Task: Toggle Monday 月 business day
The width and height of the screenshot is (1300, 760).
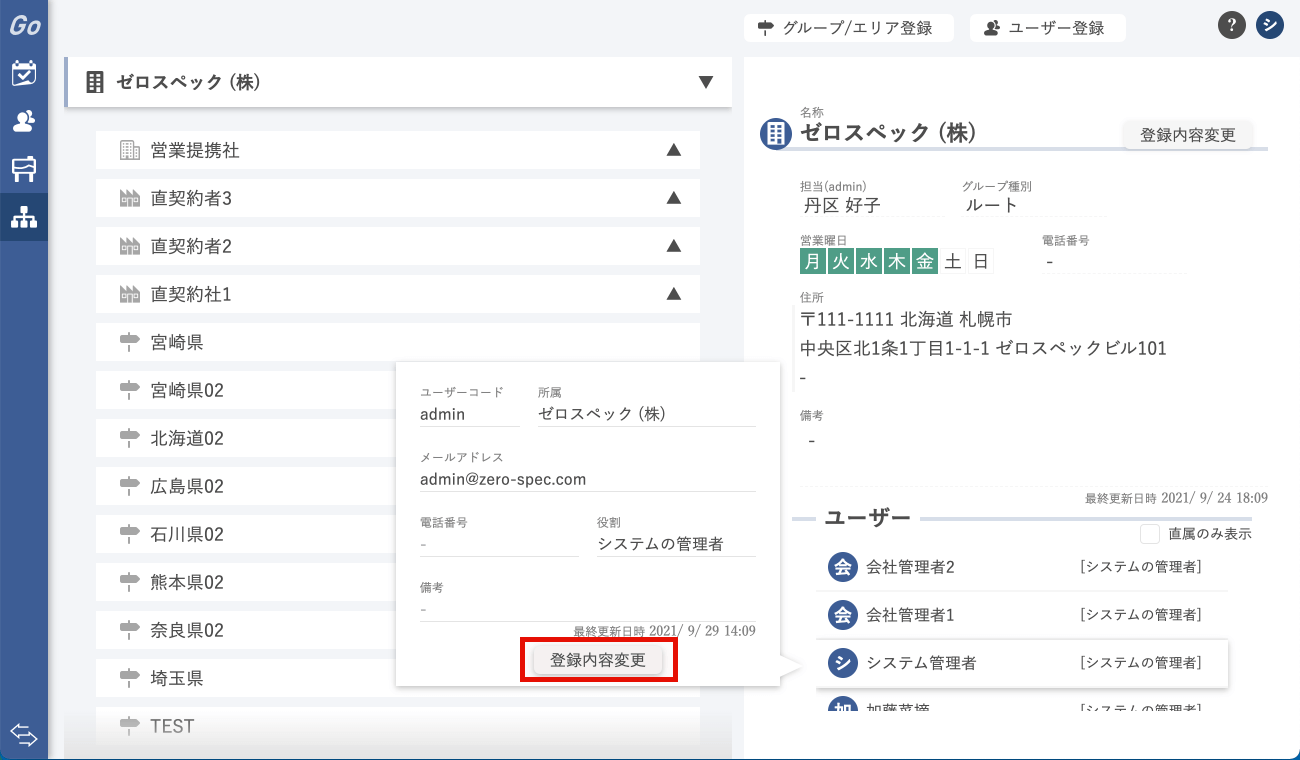Action: pyautogui.click(x=813, y=262)
